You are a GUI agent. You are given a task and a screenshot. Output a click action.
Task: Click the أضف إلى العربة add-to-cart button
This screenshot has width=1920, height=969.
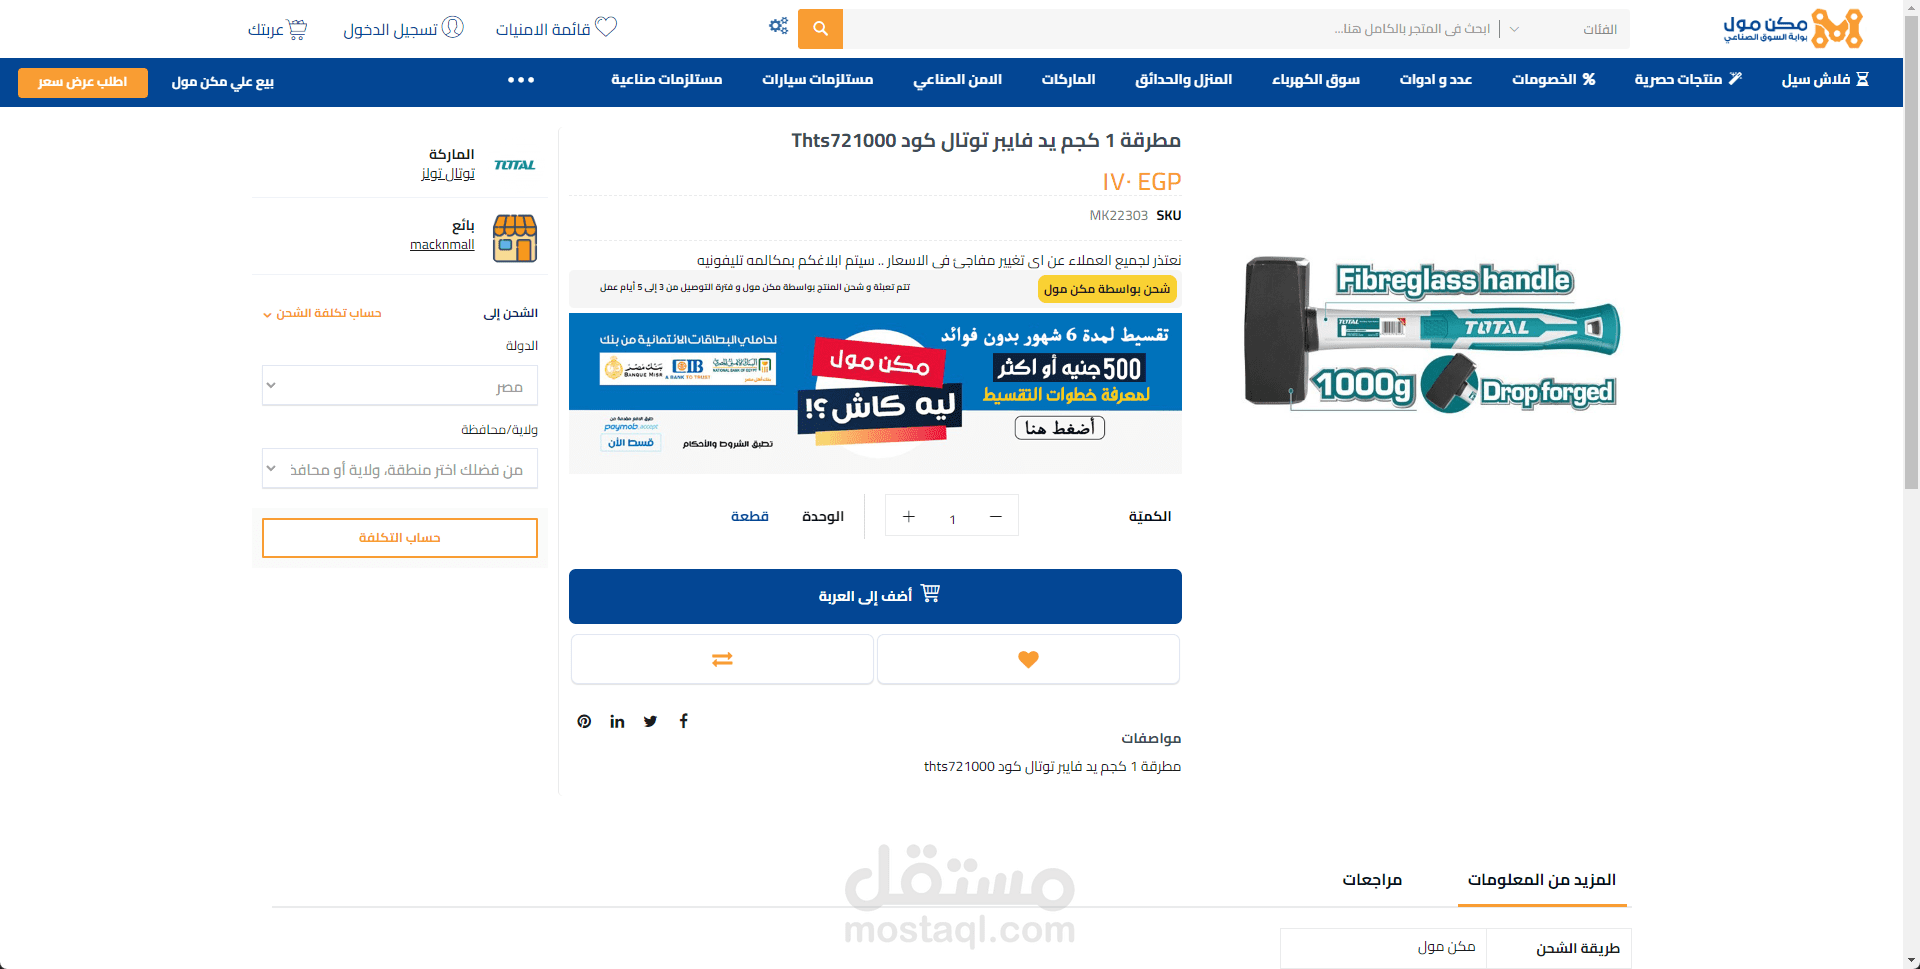coord(875,596)
